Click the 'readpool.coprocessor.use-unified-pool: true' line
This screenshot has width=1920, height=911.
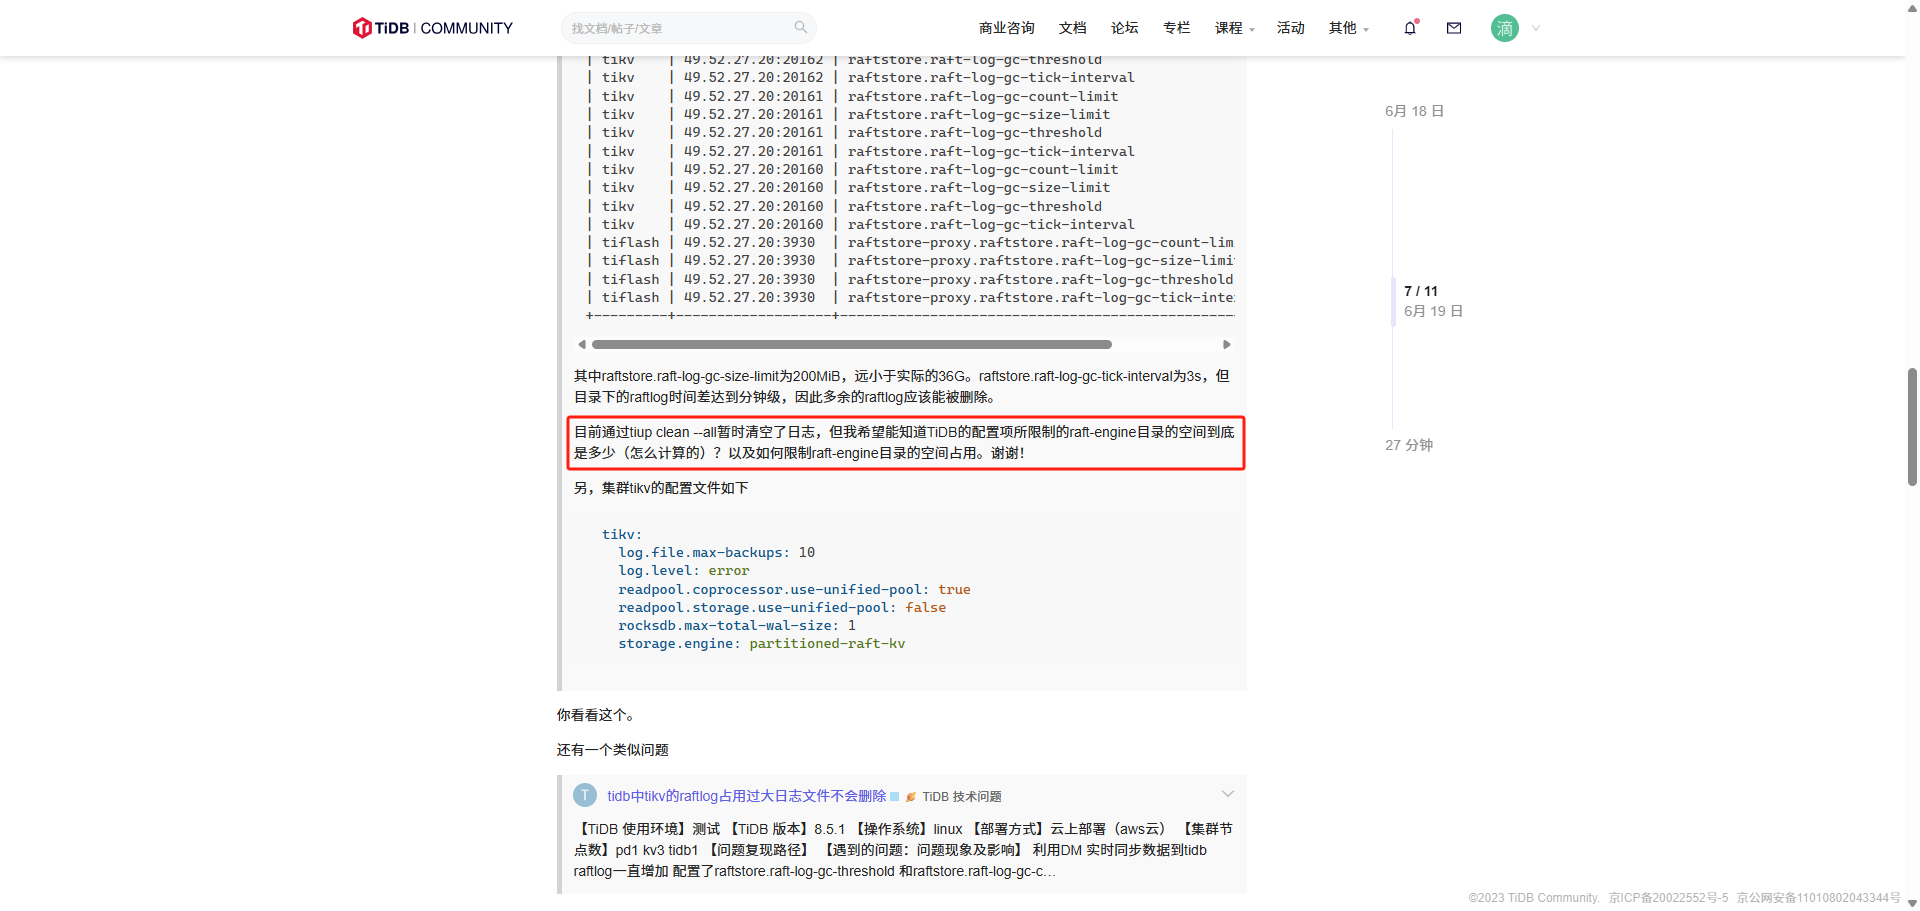coord(794,590)
